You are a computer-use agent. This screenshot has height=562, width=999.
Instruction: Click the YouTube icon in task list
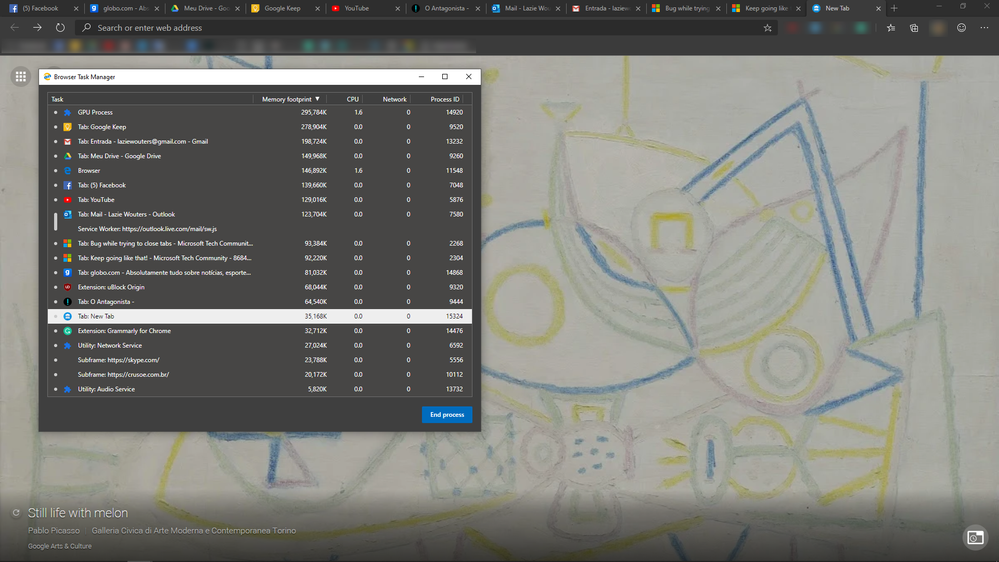[x=68, y=200]
